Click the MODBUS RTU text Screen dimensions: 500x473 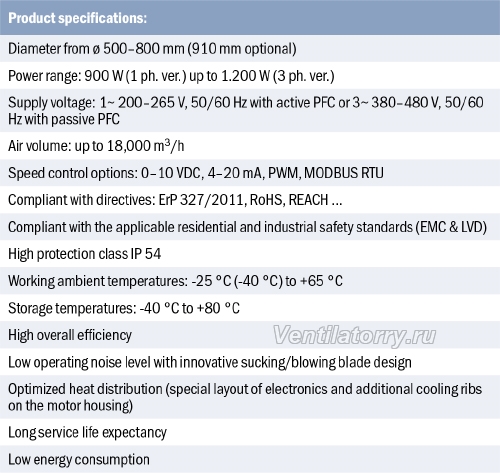344,173
